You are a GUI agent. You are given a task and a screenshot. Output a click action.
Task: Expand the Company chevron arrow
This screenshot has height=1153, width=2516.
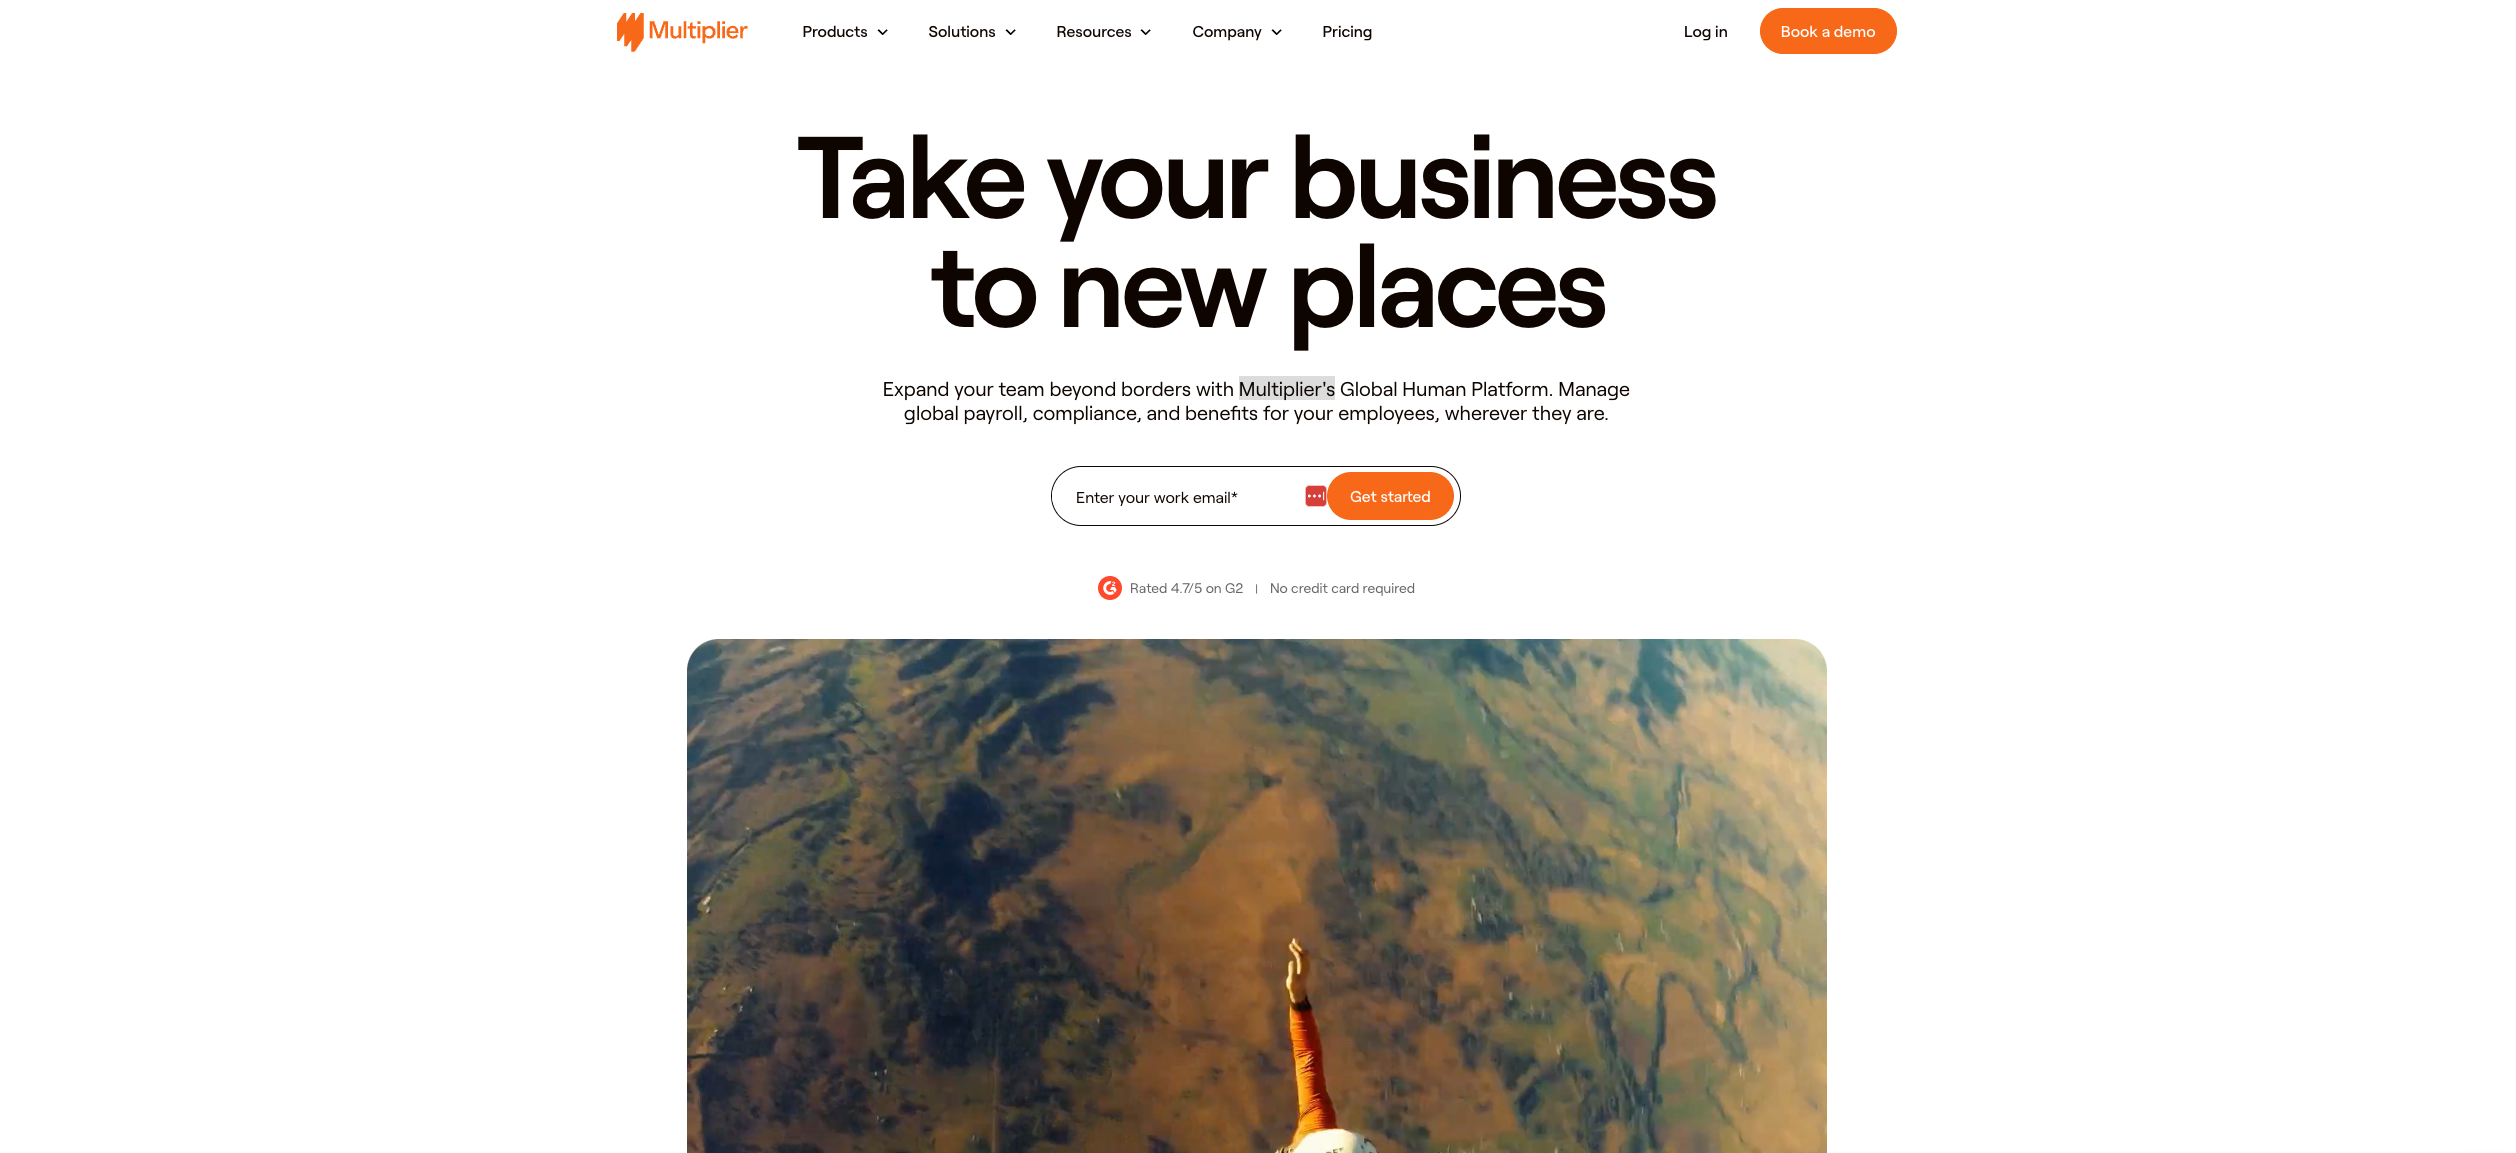pos(1277,32)
